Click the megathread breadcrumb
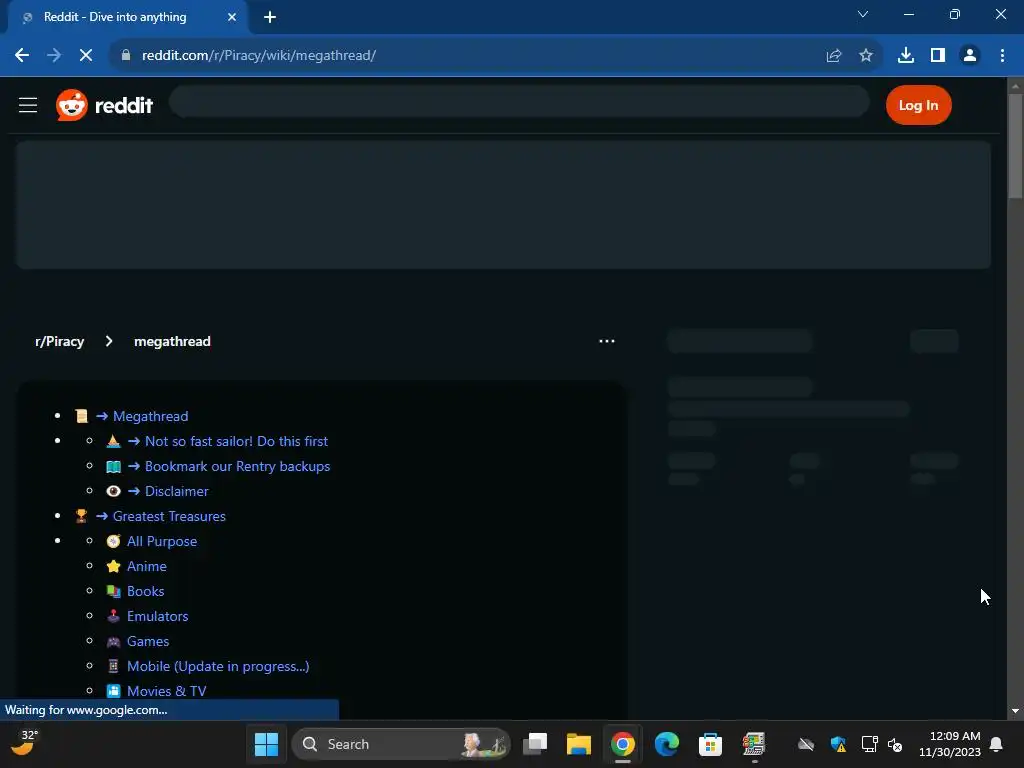The width and height of the screenshot is (1024, 768). click(172, 342)
